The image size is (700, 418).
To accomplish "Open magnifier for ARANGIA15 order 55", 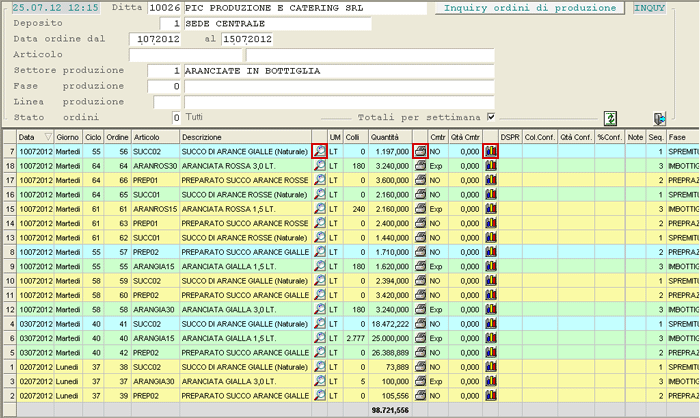I will (x=320, y=266).
